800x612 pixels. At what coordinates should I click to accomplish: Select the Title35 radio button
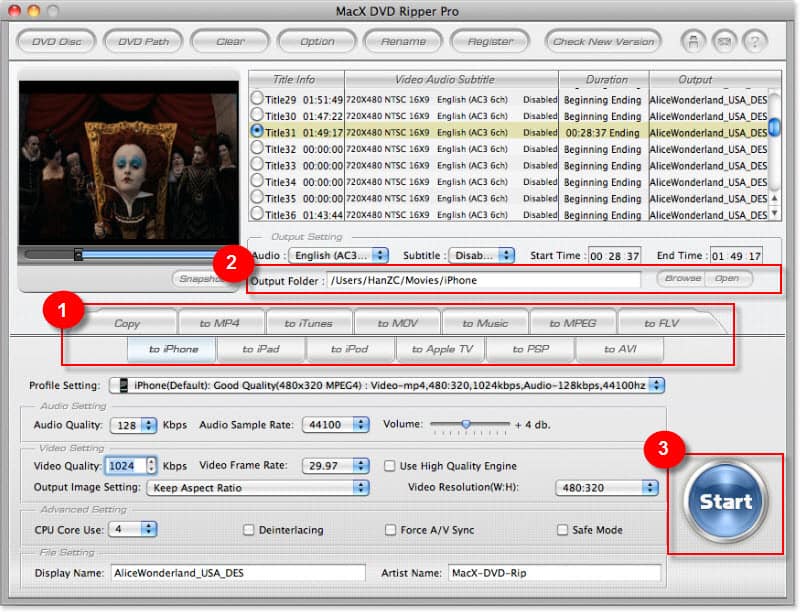257,196
